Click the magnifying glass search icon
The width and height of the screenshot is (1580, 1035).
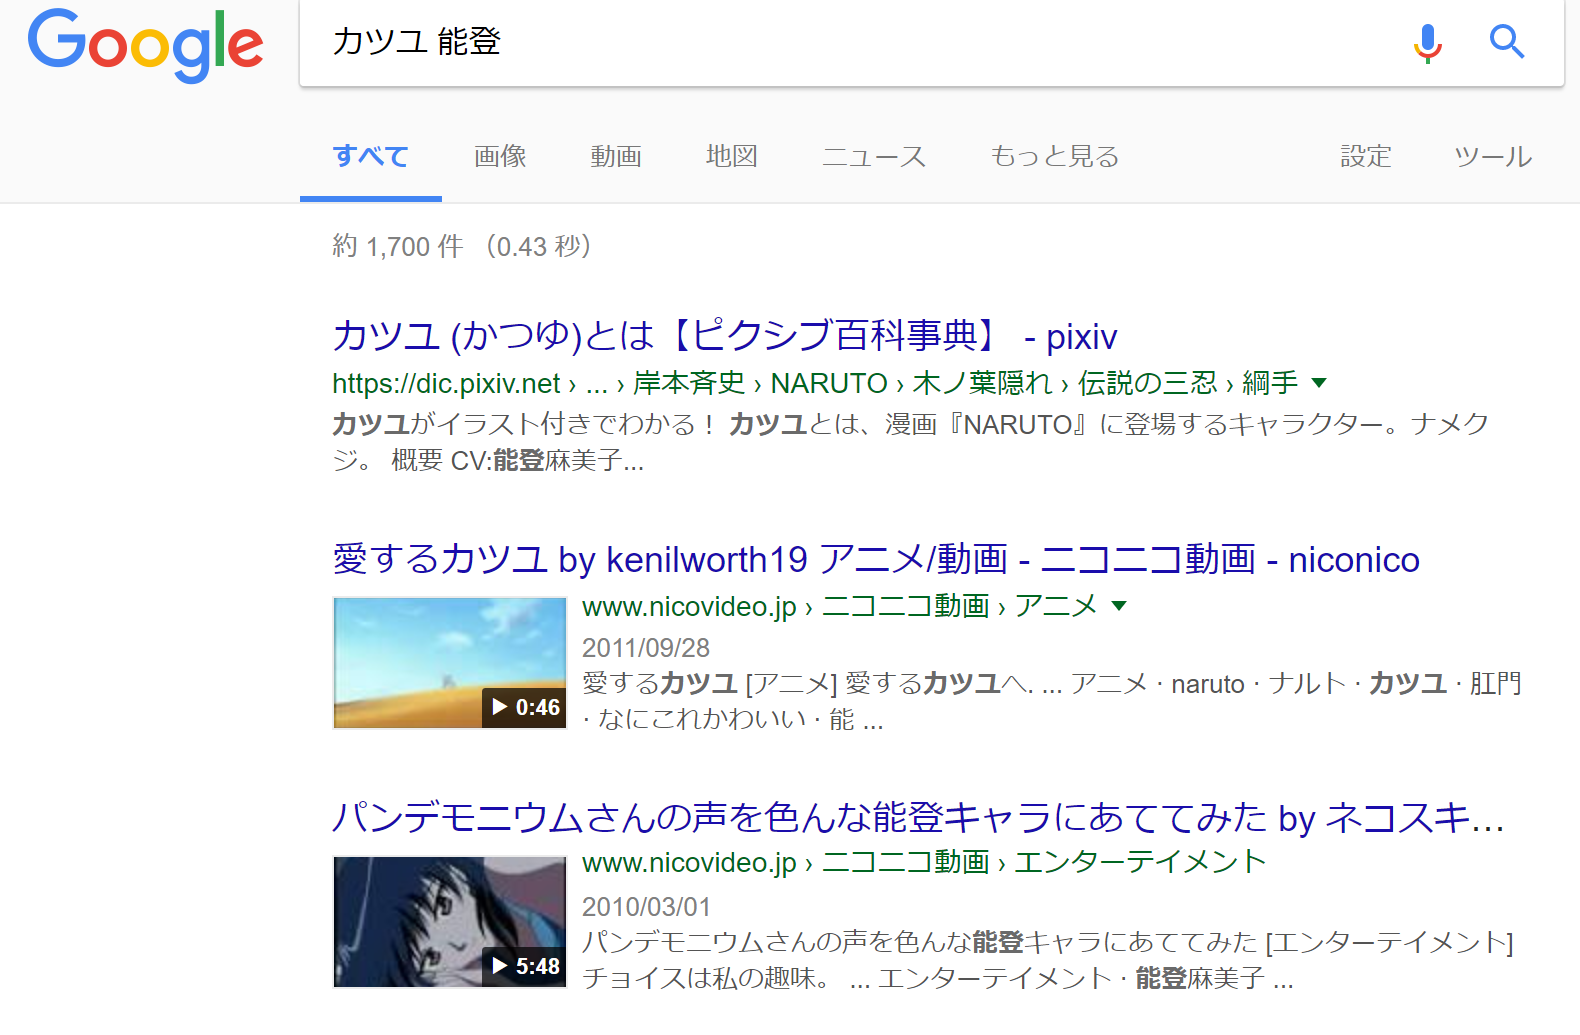point(1506,42)
